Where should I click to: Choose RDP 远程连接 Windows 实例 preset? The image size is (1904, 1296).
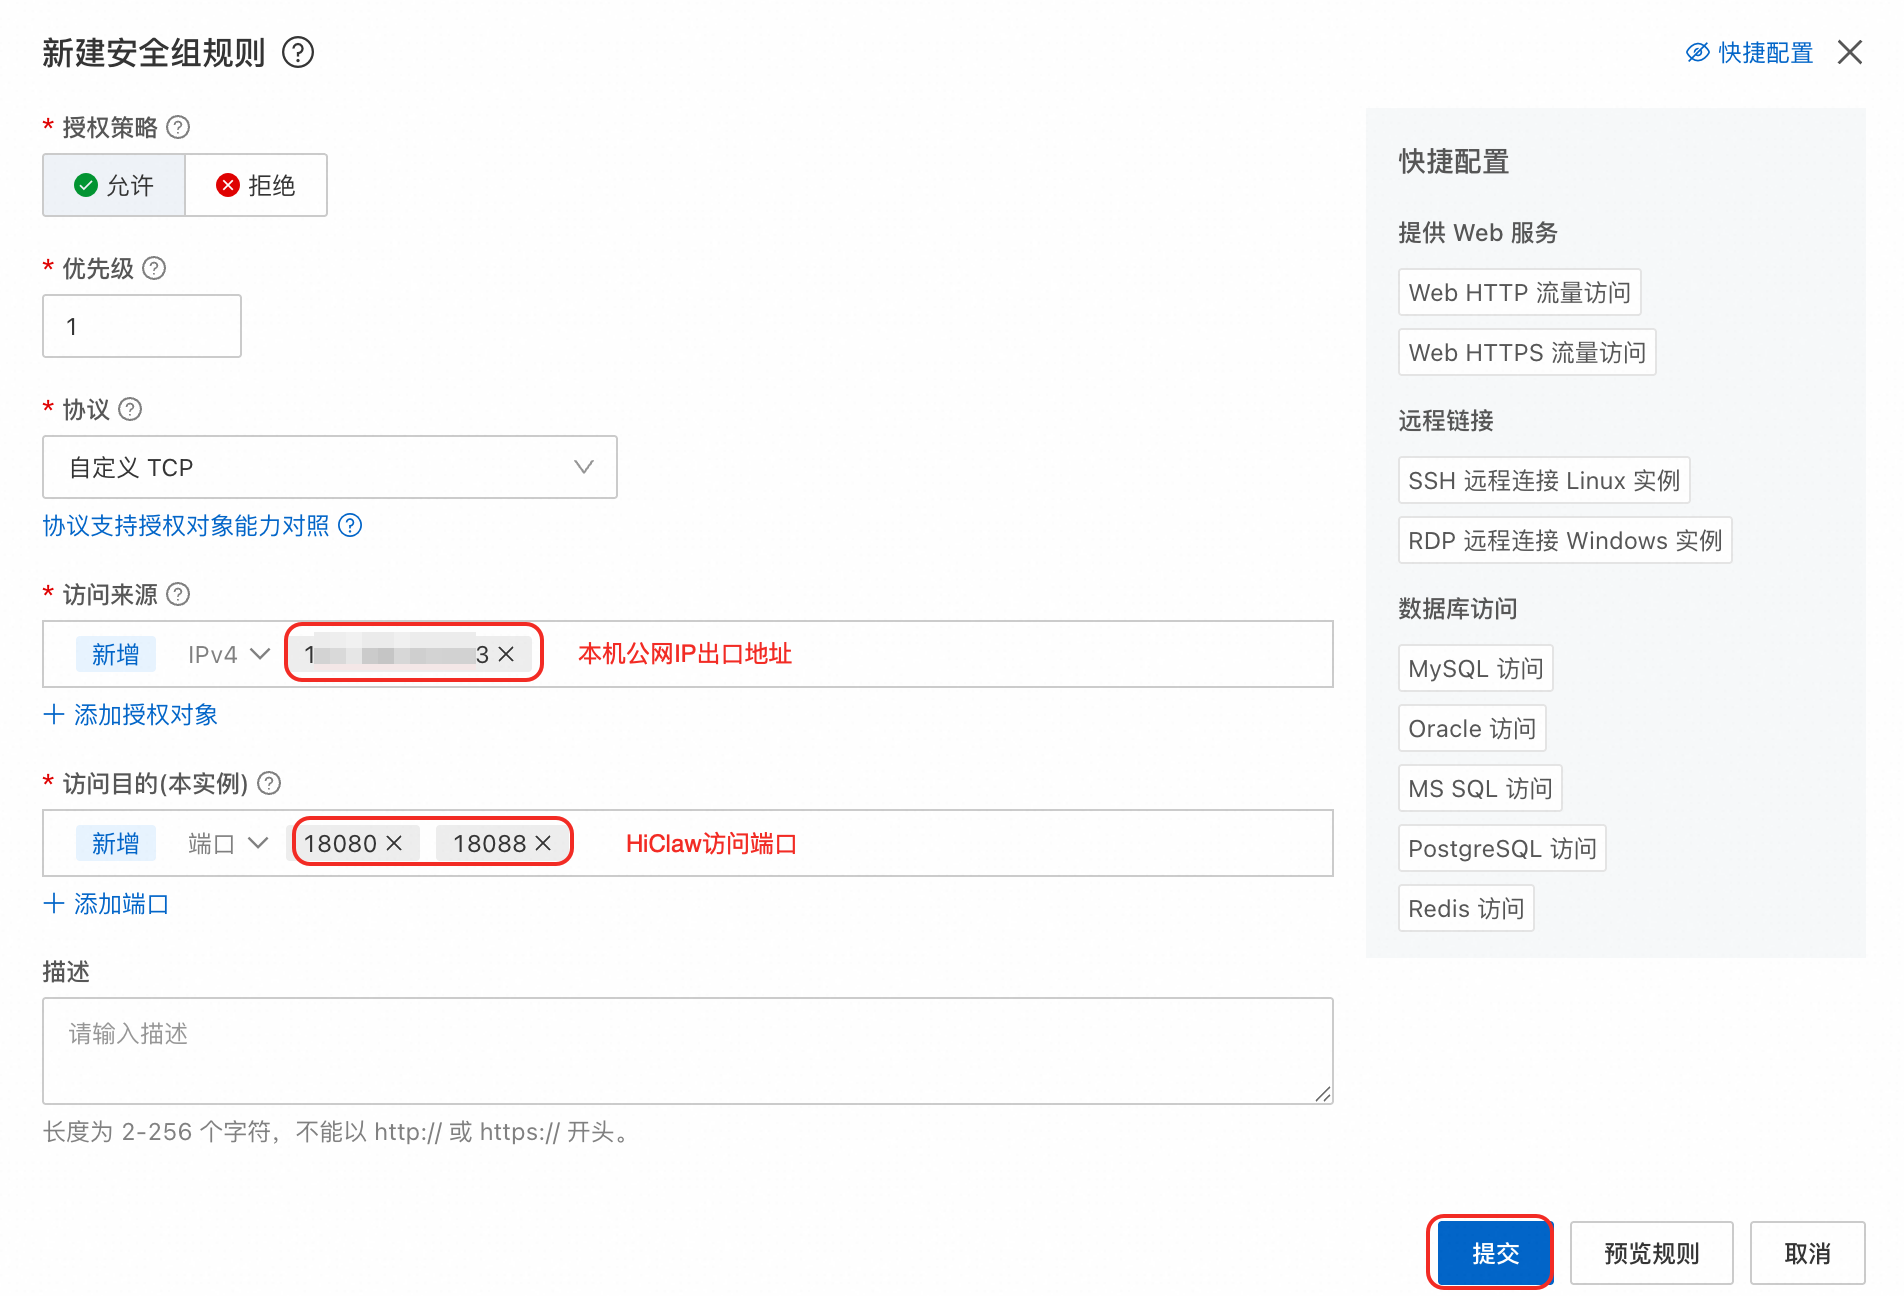[1565, 540]
